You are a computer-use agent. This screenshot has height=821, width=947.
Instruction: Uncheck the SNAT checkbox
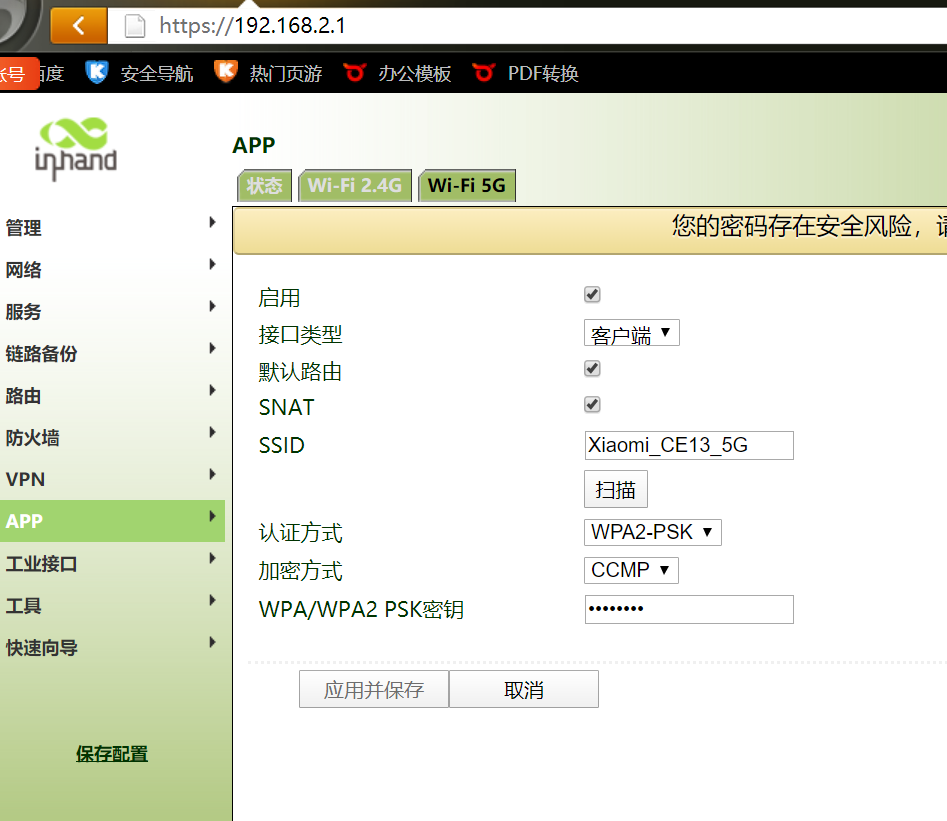(x=591, y=404)
